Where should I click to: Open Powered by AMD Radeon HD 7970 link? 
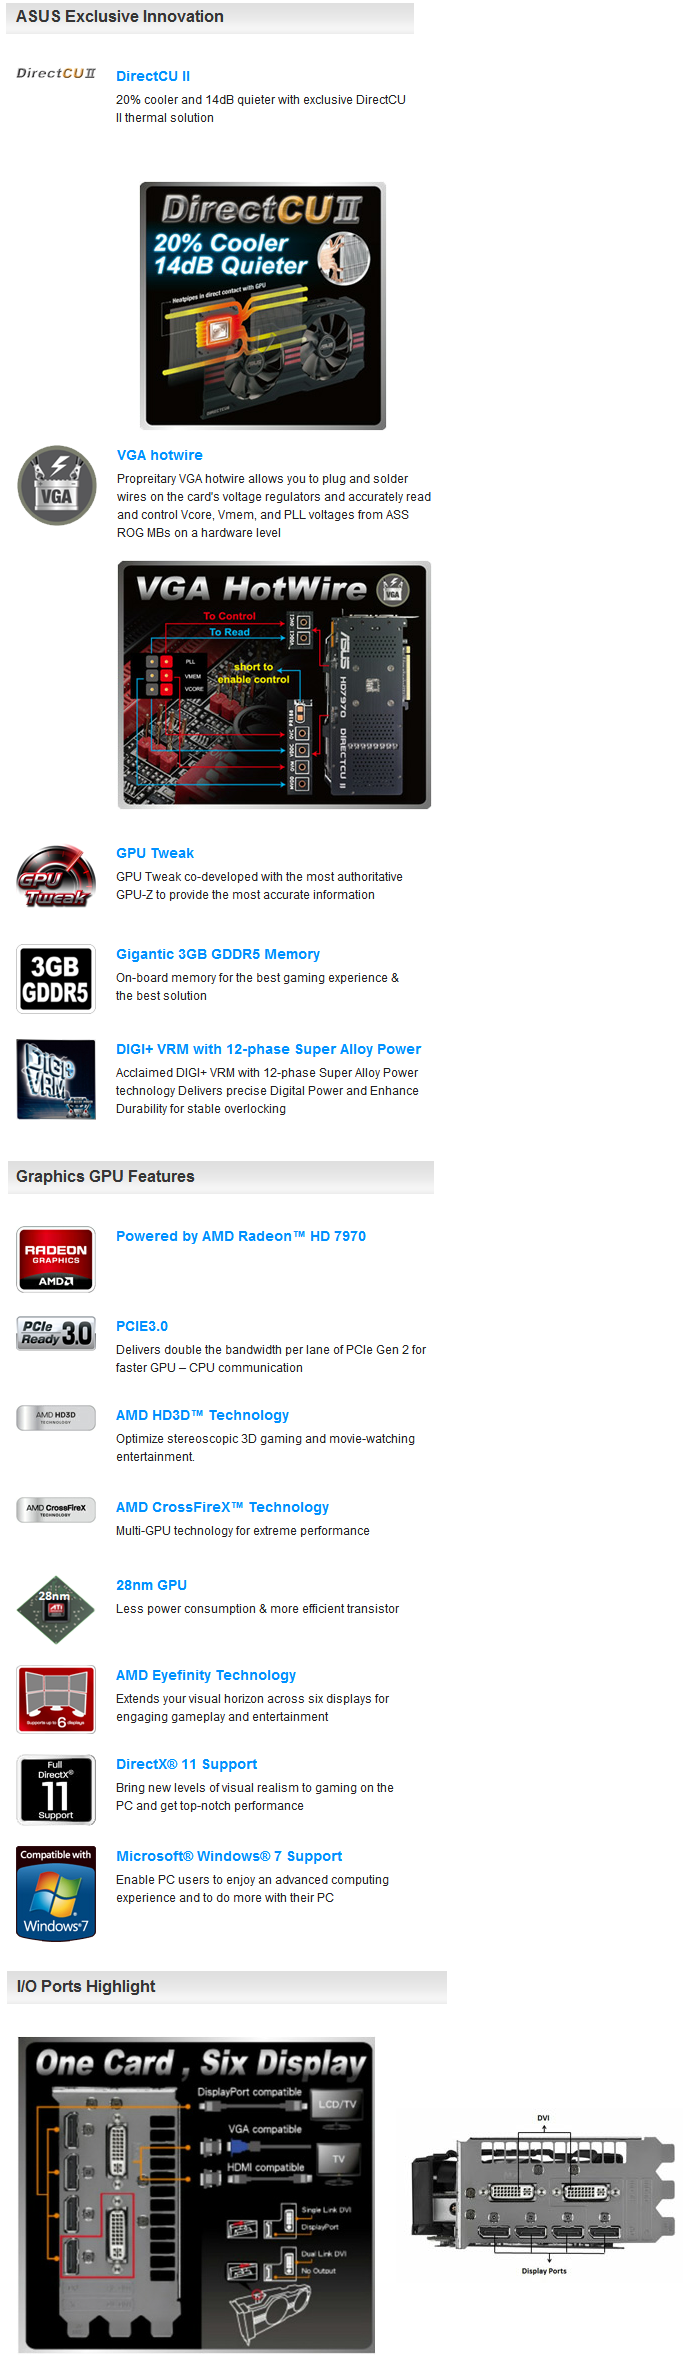tap(241, 1236)
